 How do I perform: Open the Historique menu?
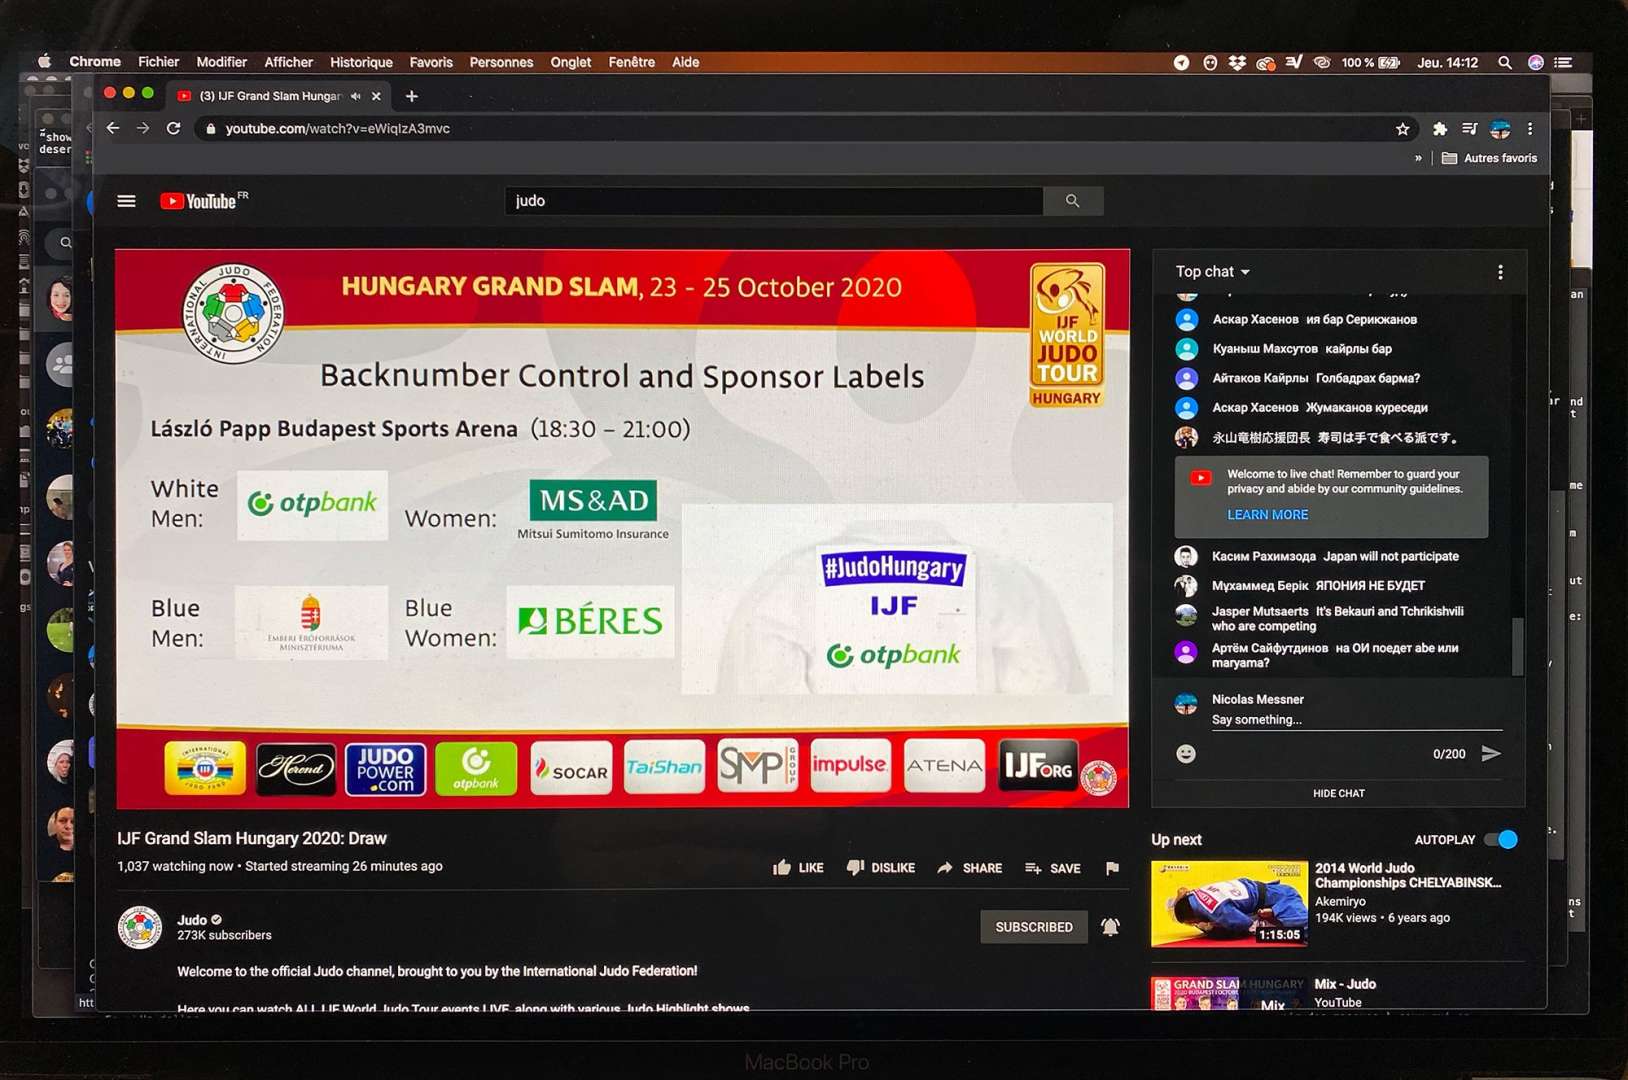pyautogui.click(x=361, y=62)
